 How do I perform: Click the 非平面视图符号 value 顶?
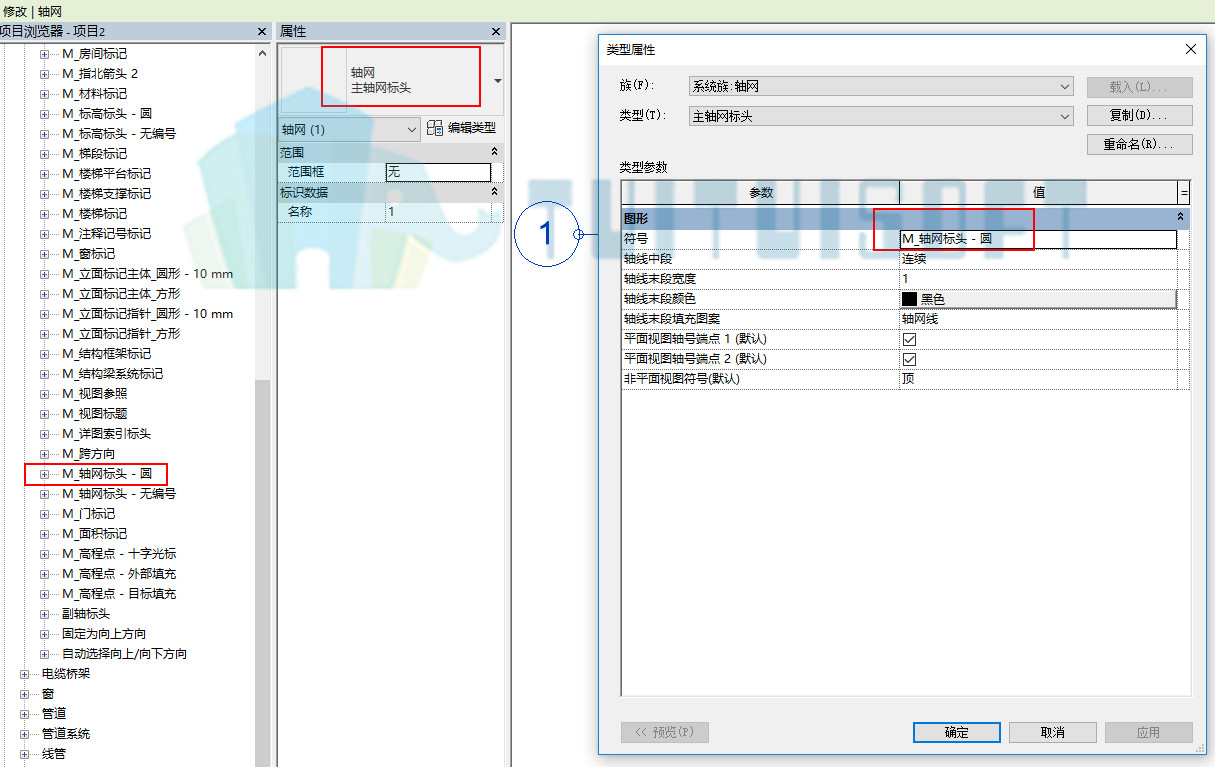click(x=1038, y=379)
